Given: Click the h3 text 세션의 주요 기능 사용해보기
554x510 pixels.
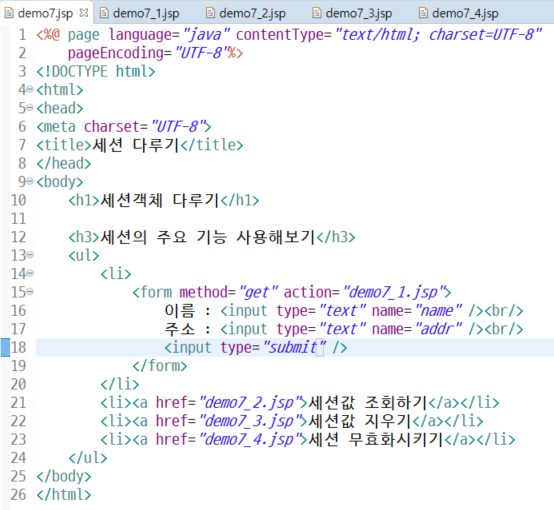Looking at the screenshot, I should (x=208, y=237).
